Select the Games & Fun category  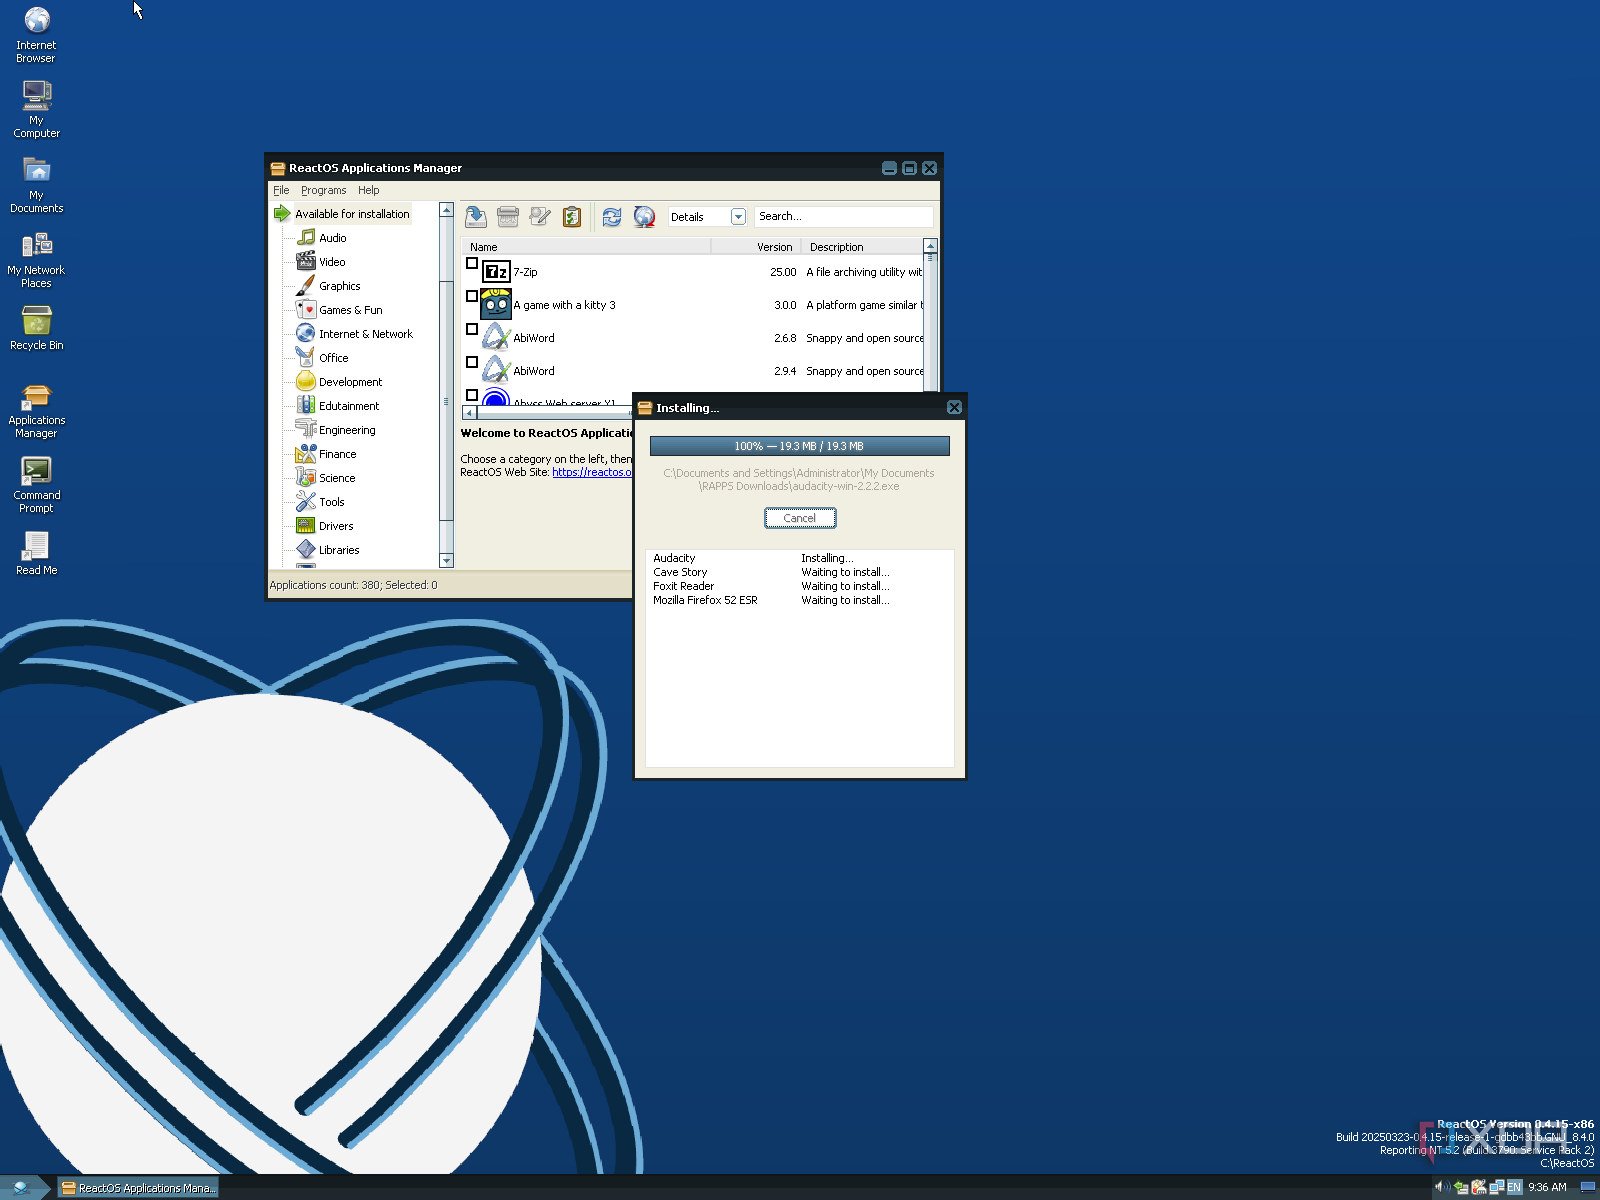(350, 310)
